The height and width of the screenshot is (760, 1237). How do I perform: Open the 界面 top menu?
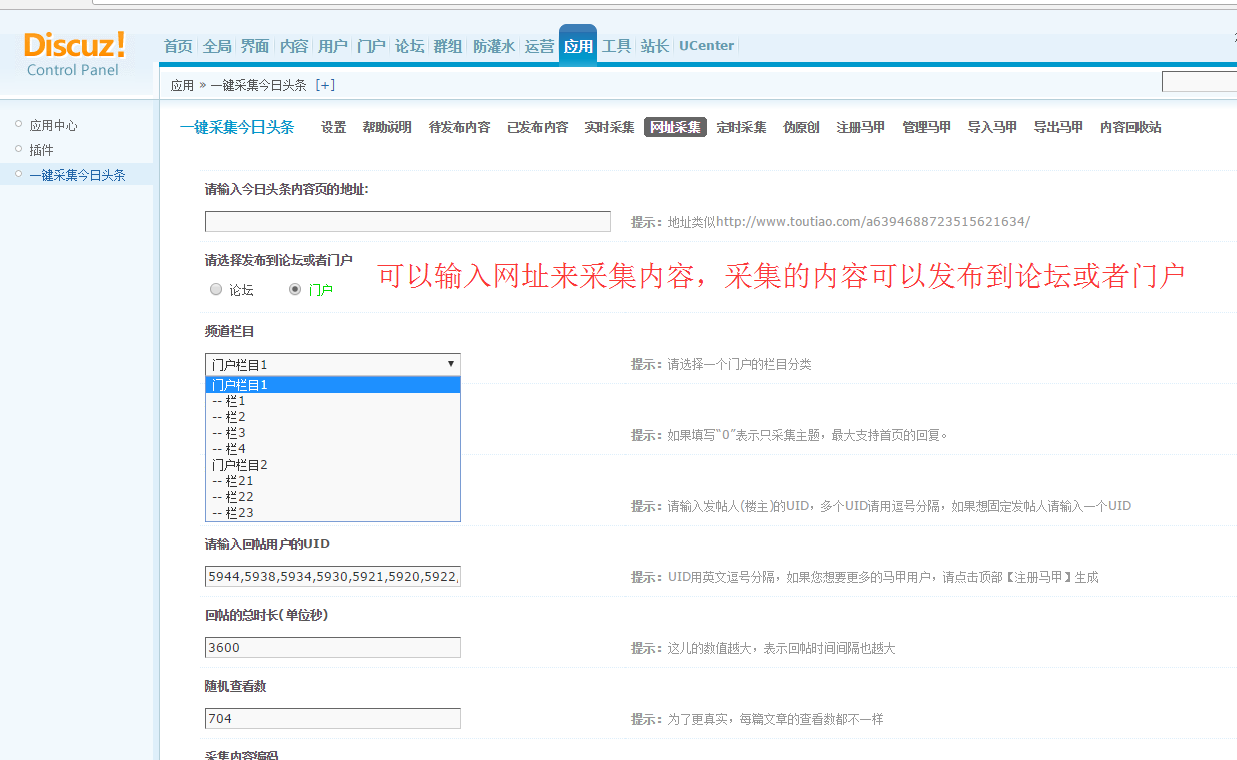[255, 46]
